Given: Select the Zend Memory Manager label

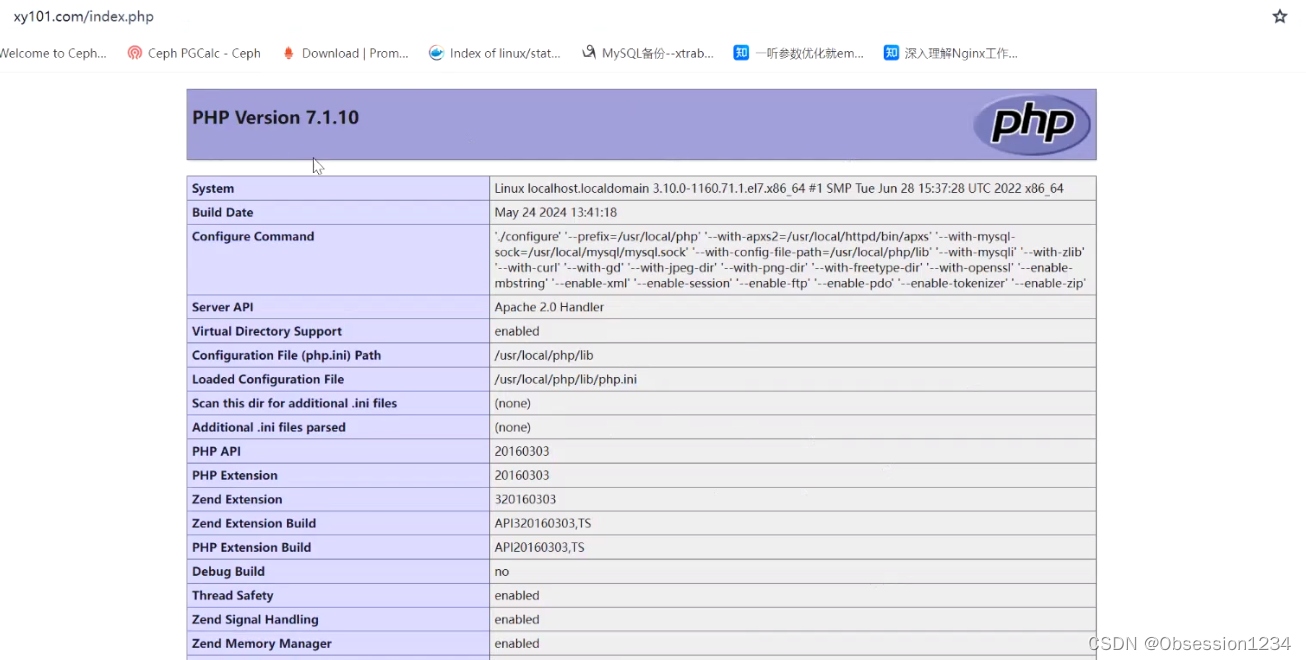Looking at the screenshot, I should [262, 643].
